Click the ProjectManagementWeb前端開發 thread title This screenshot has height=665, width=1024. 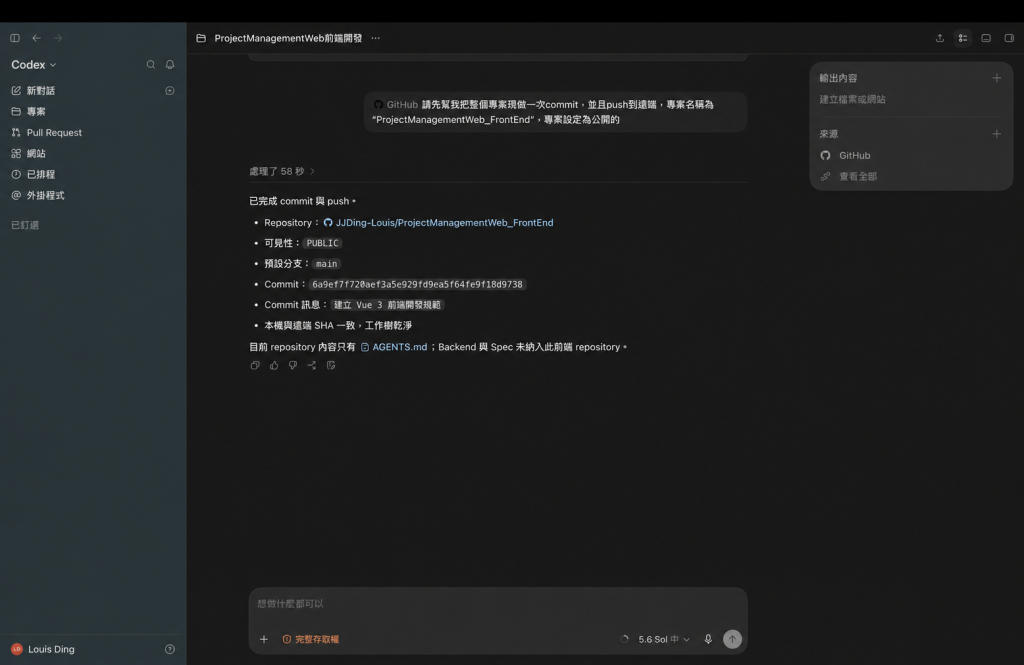click(288, 38)
